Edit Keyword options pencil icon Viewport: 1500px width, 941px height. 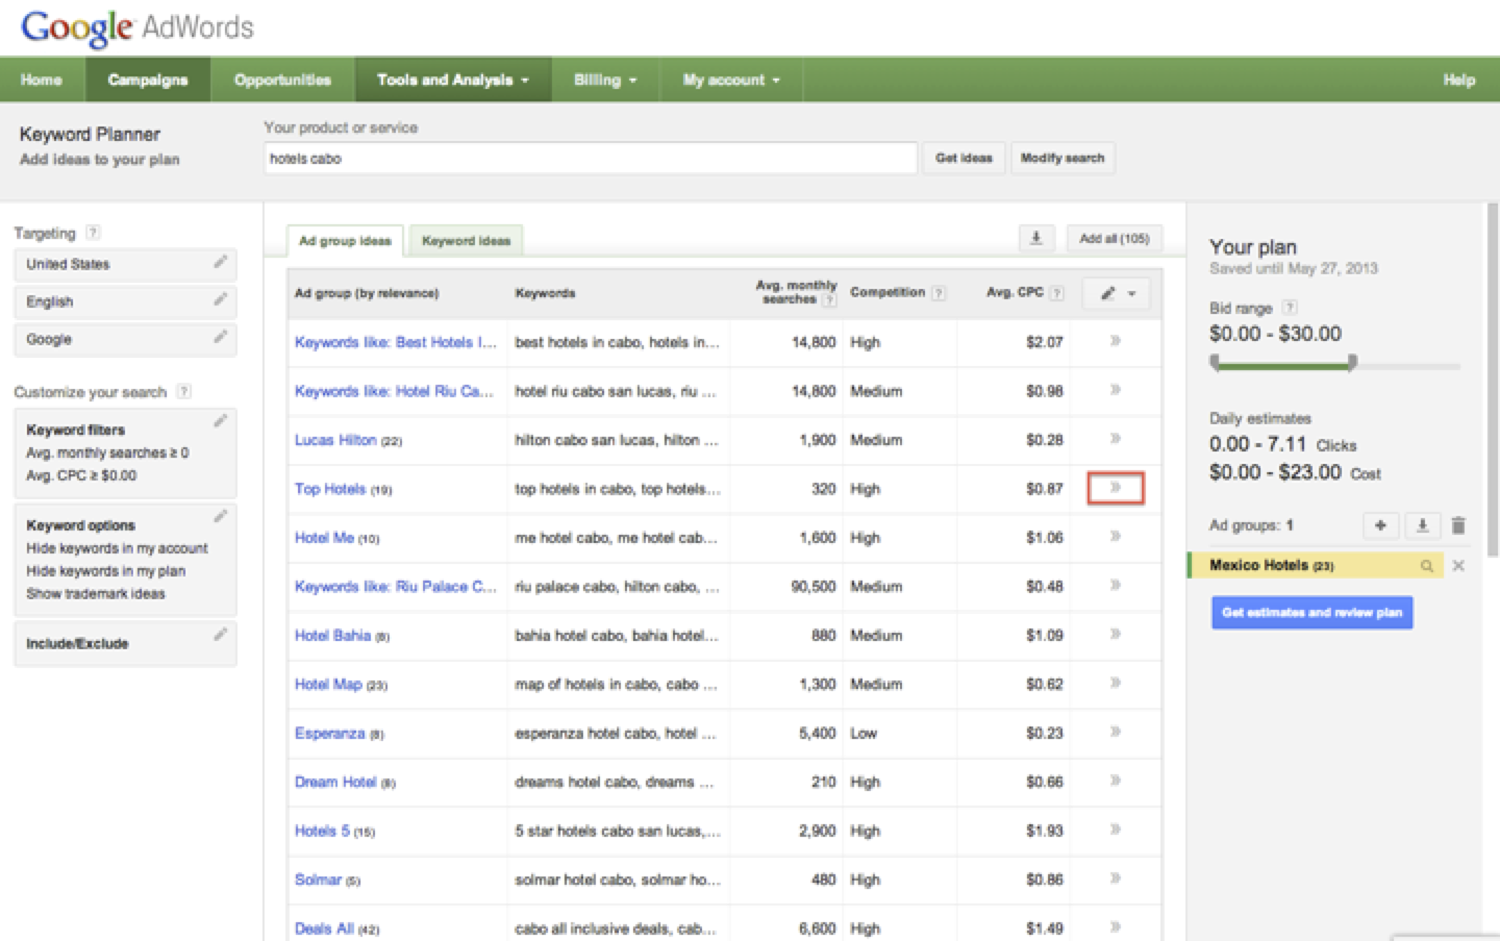click(220, 516)
